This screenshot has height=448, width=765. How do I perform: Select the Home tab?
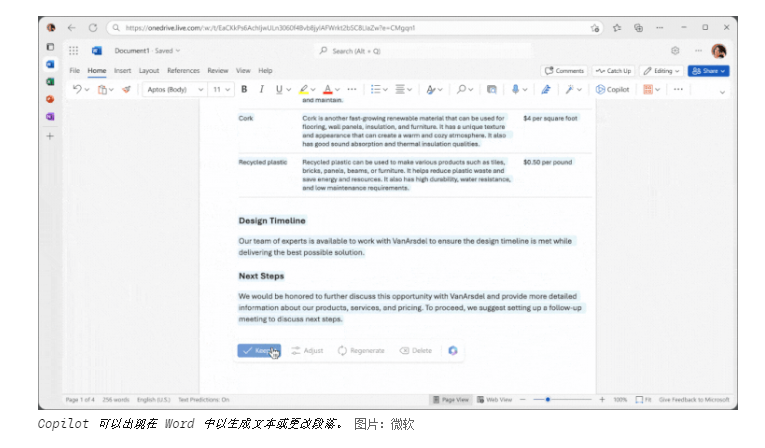pos(97,70)
